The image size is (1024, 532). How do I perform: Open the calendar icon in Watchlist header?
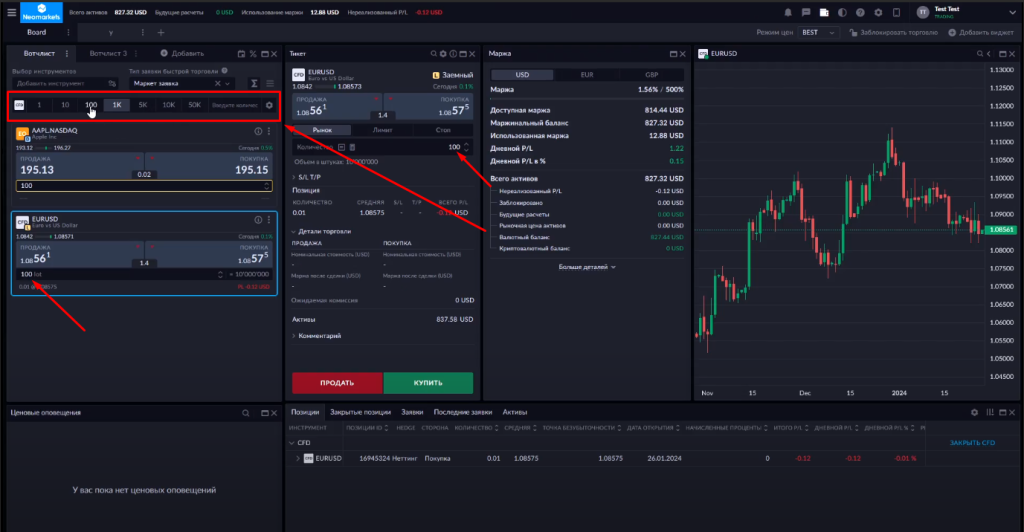pos(242,54)
